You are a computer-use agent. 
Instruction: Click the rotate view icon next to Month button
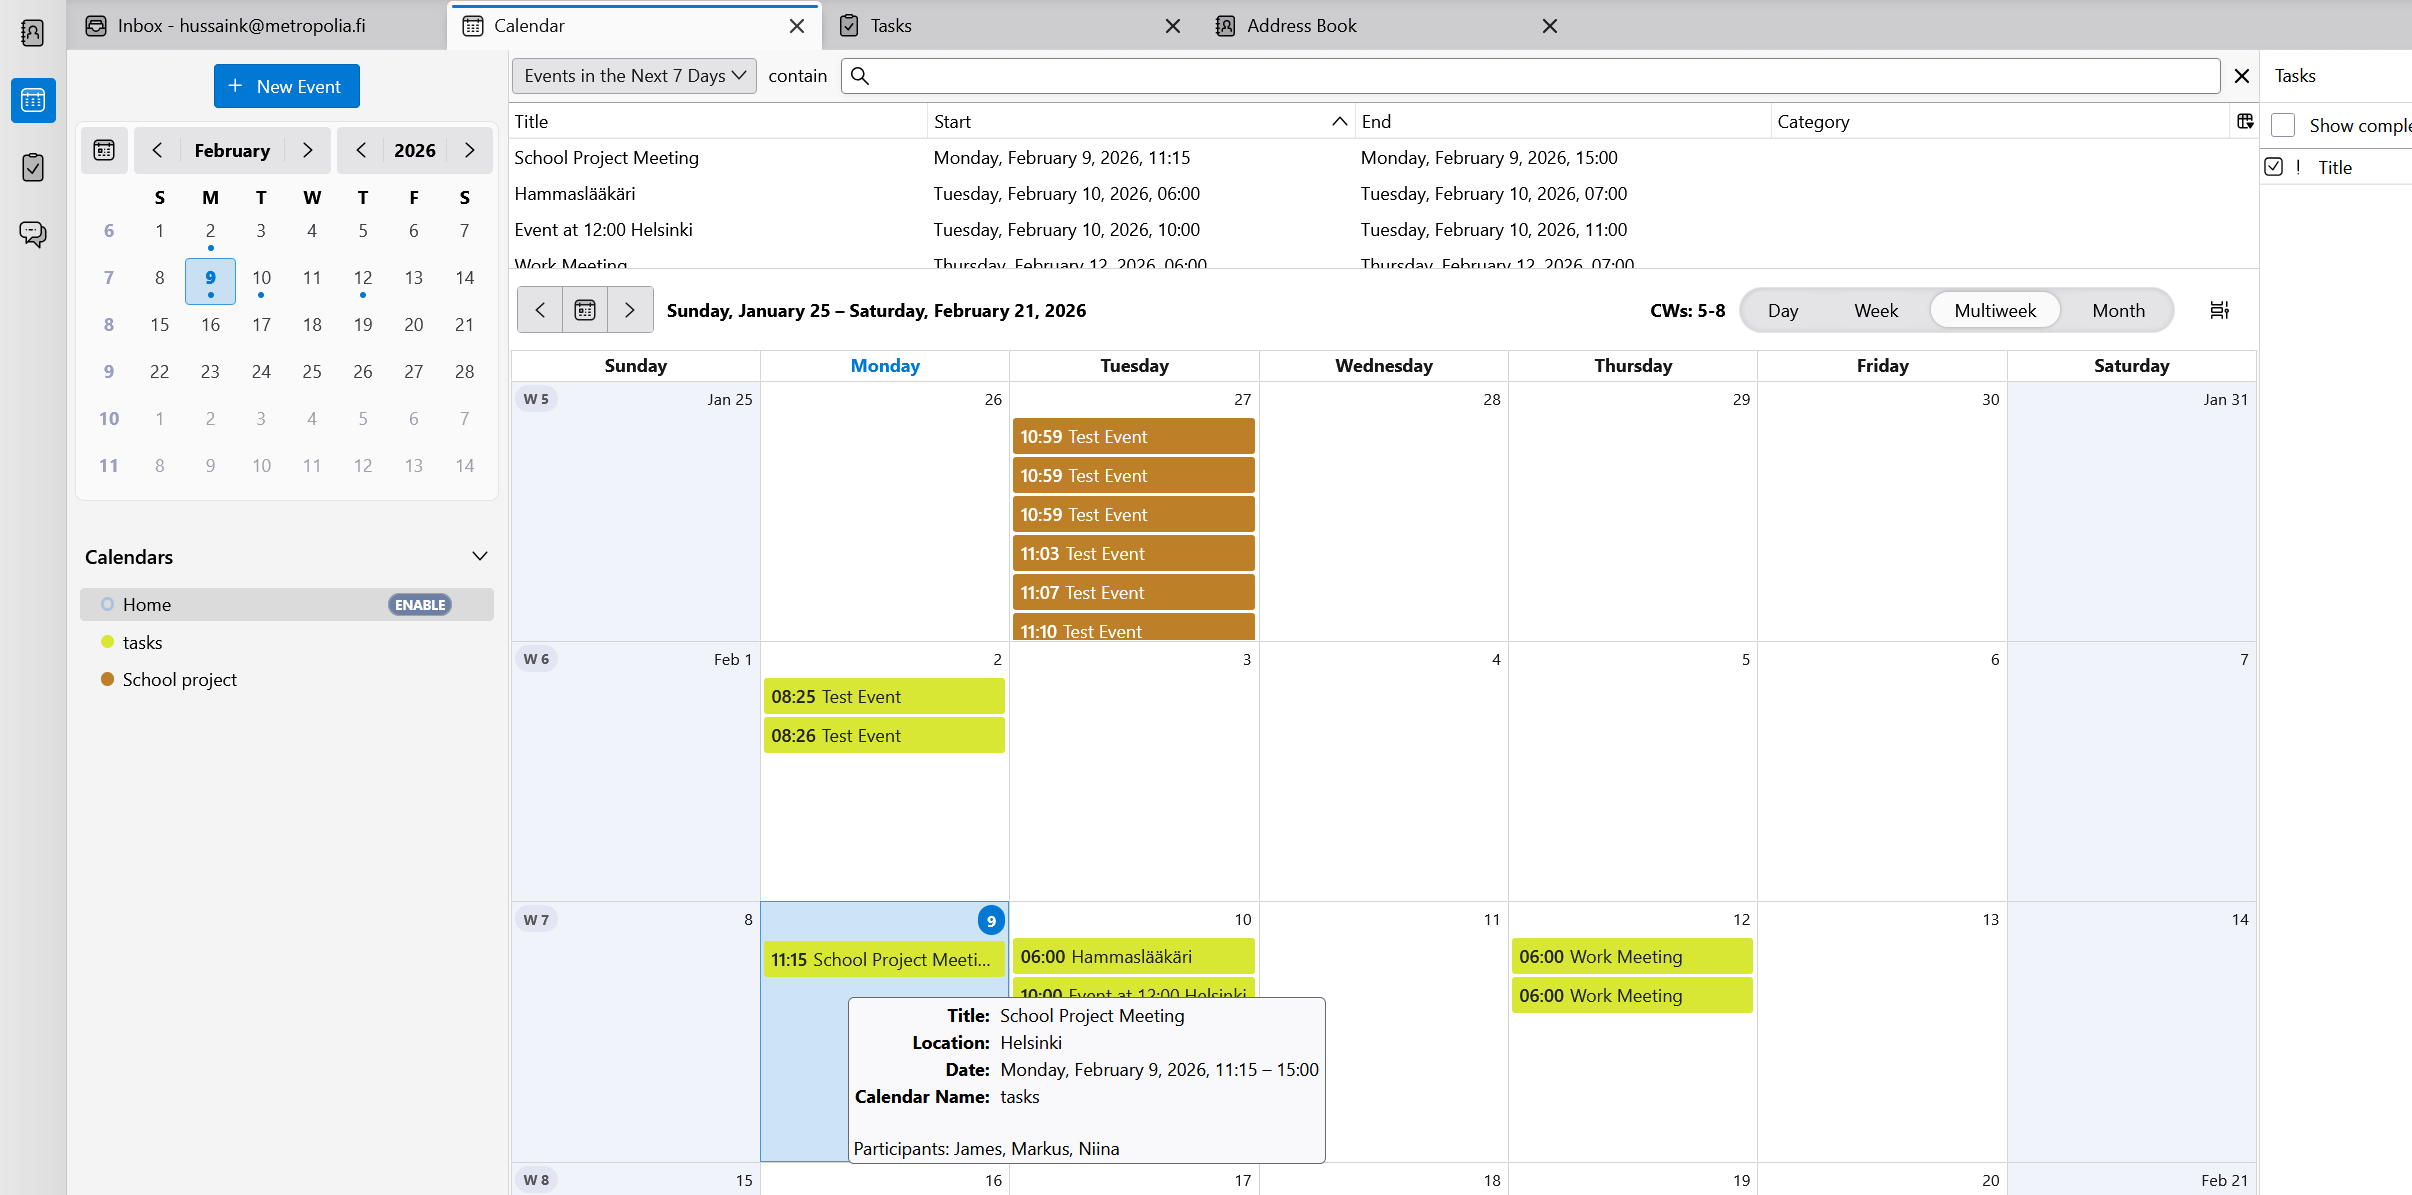(x=2220, y=309)
